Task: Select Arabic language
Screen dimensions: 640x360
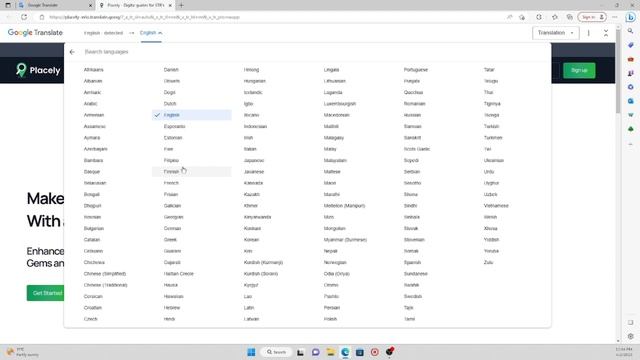Action: 91,104
